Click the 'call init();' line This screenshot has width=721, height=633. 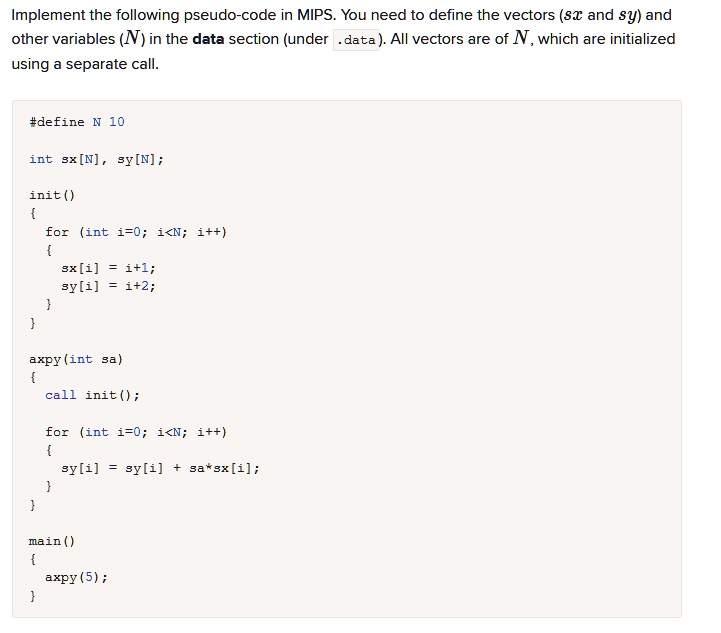point(92,395)
